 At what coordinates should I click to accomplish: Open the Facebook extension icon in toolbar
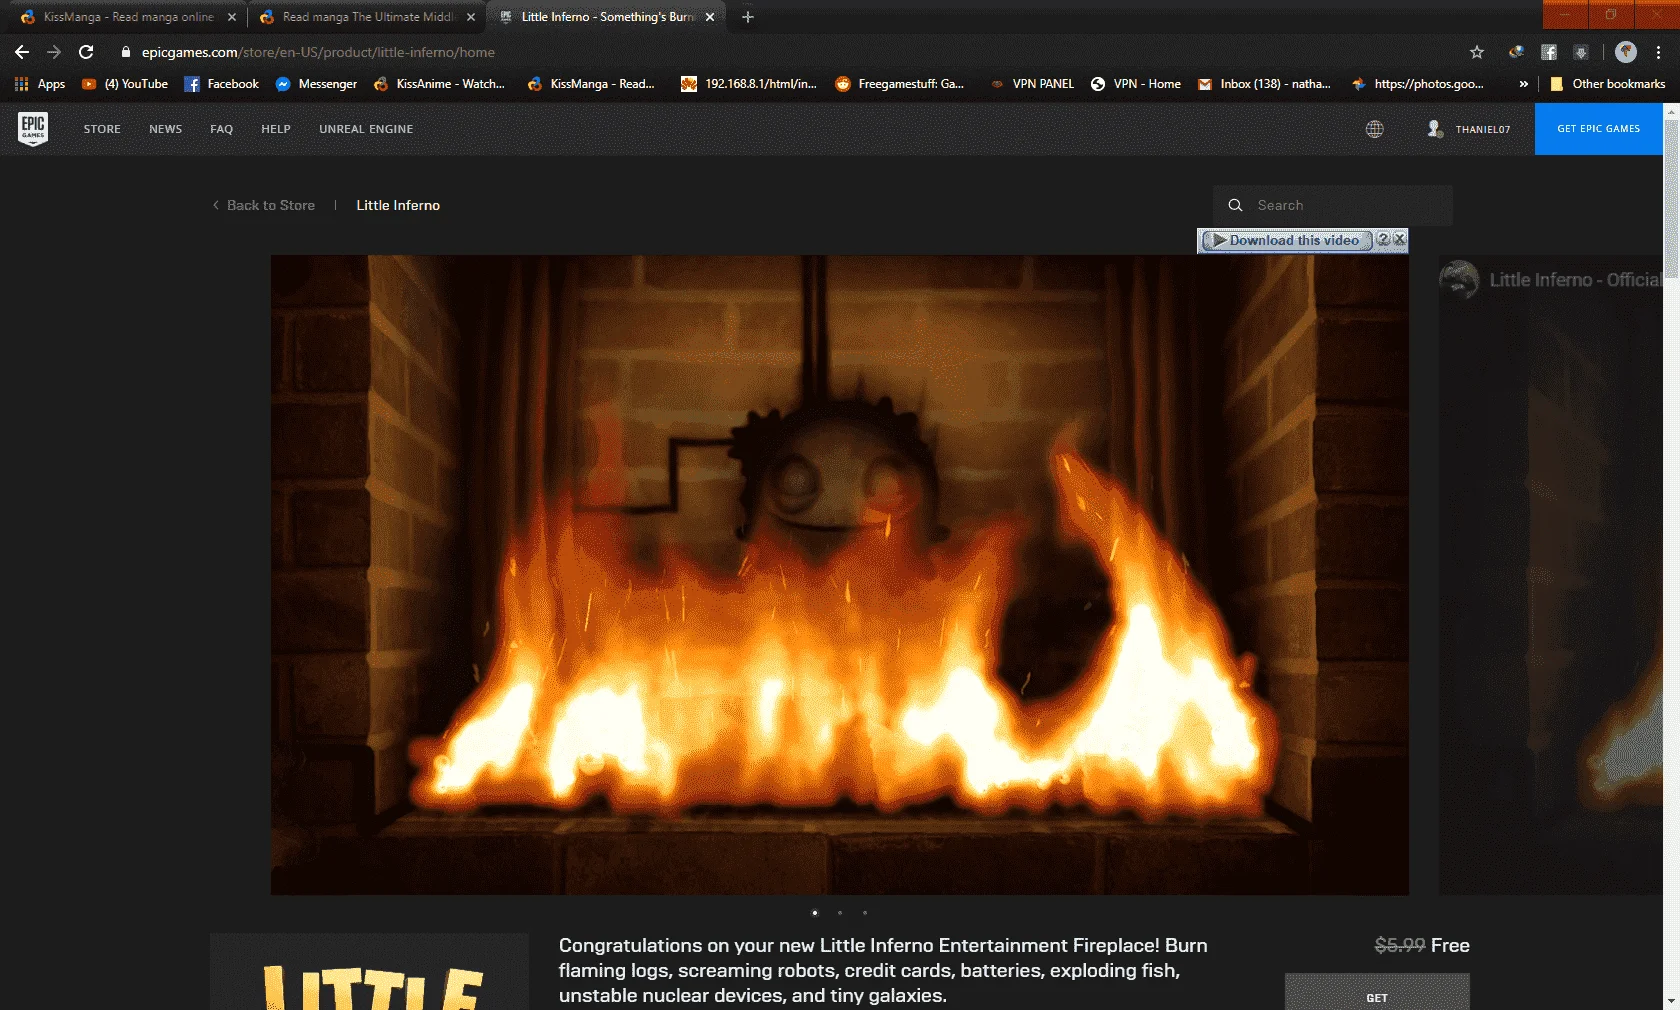click(x=1549, y=52)
